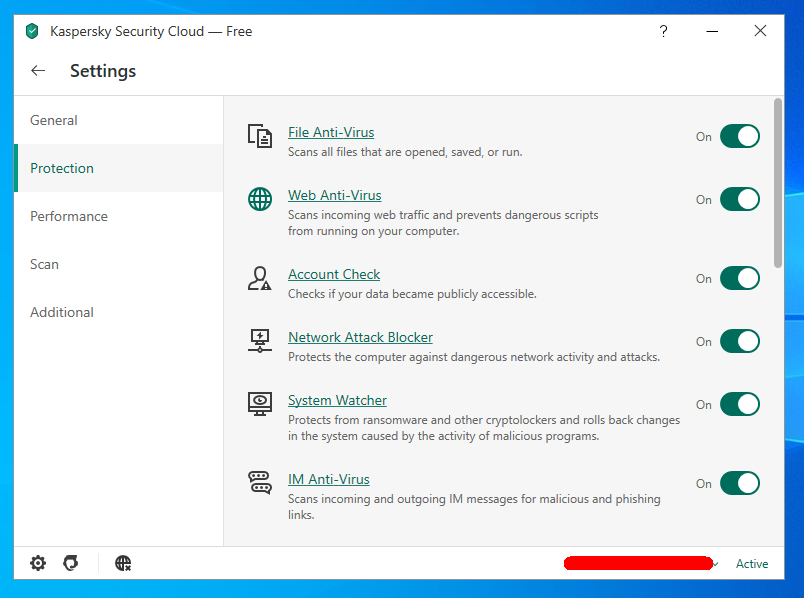Go to the Additional settings section
804x598 pixels.
118,312
